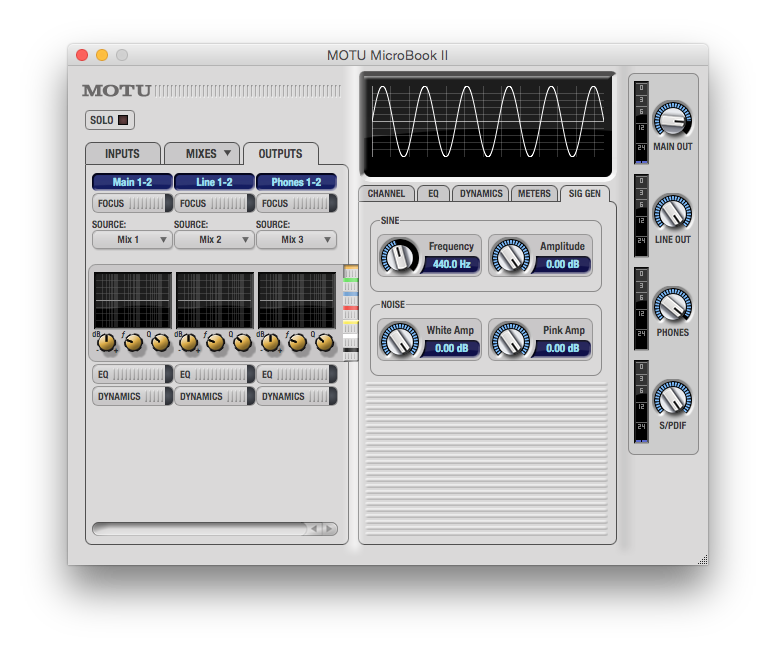Screen dimensions: 776x657
Task: Click the S/PDIF volume knob
Action: pos(672,398)
